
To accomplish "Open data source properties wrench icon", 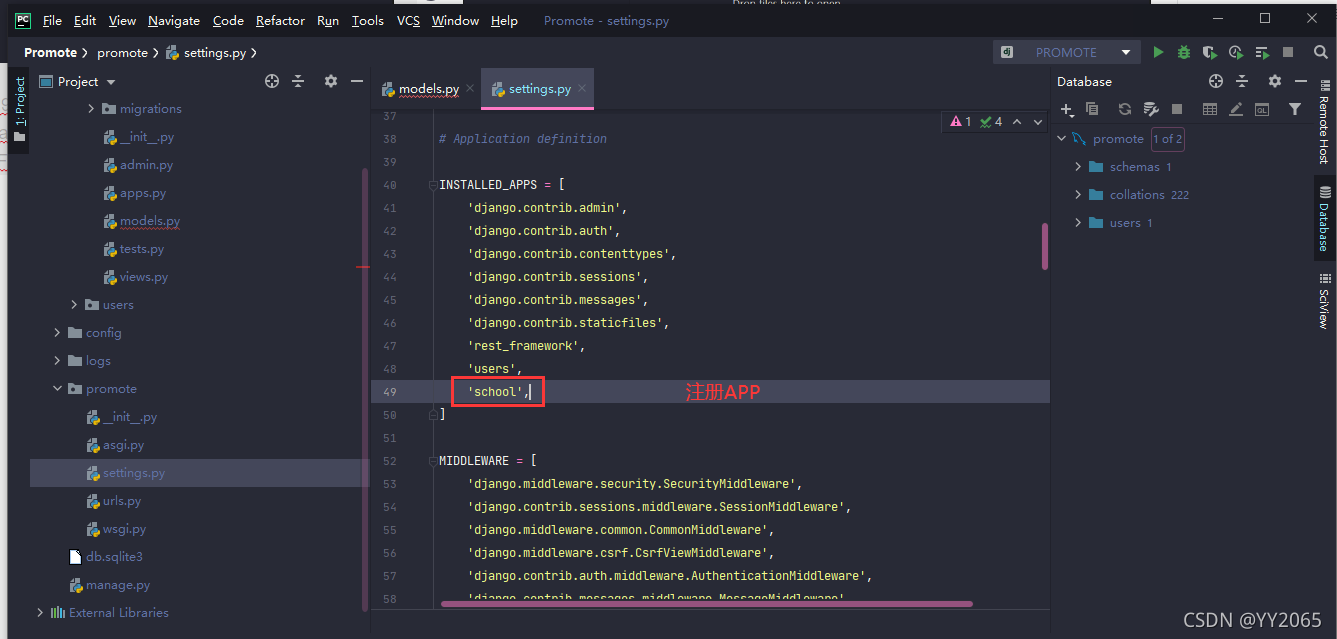I will (x=1151, y=109).
